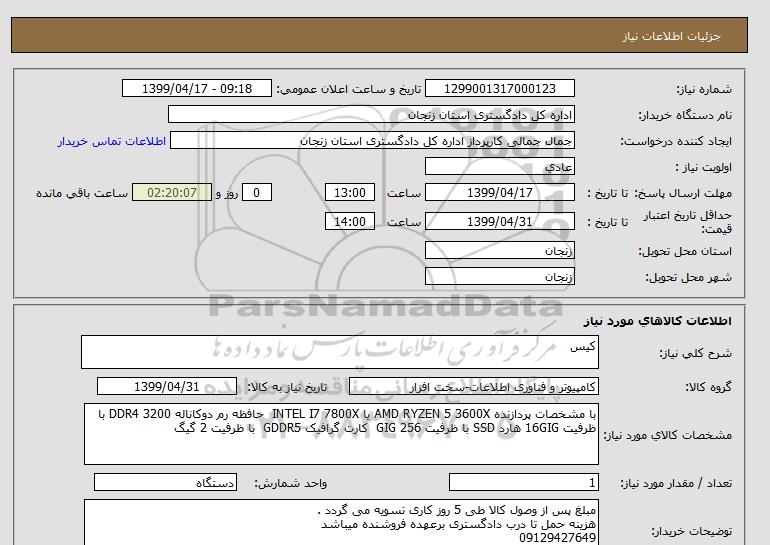The width and height of the screenshot is (770, 545).
Task: Click label گروه کالا
Action: coord(709,387)
